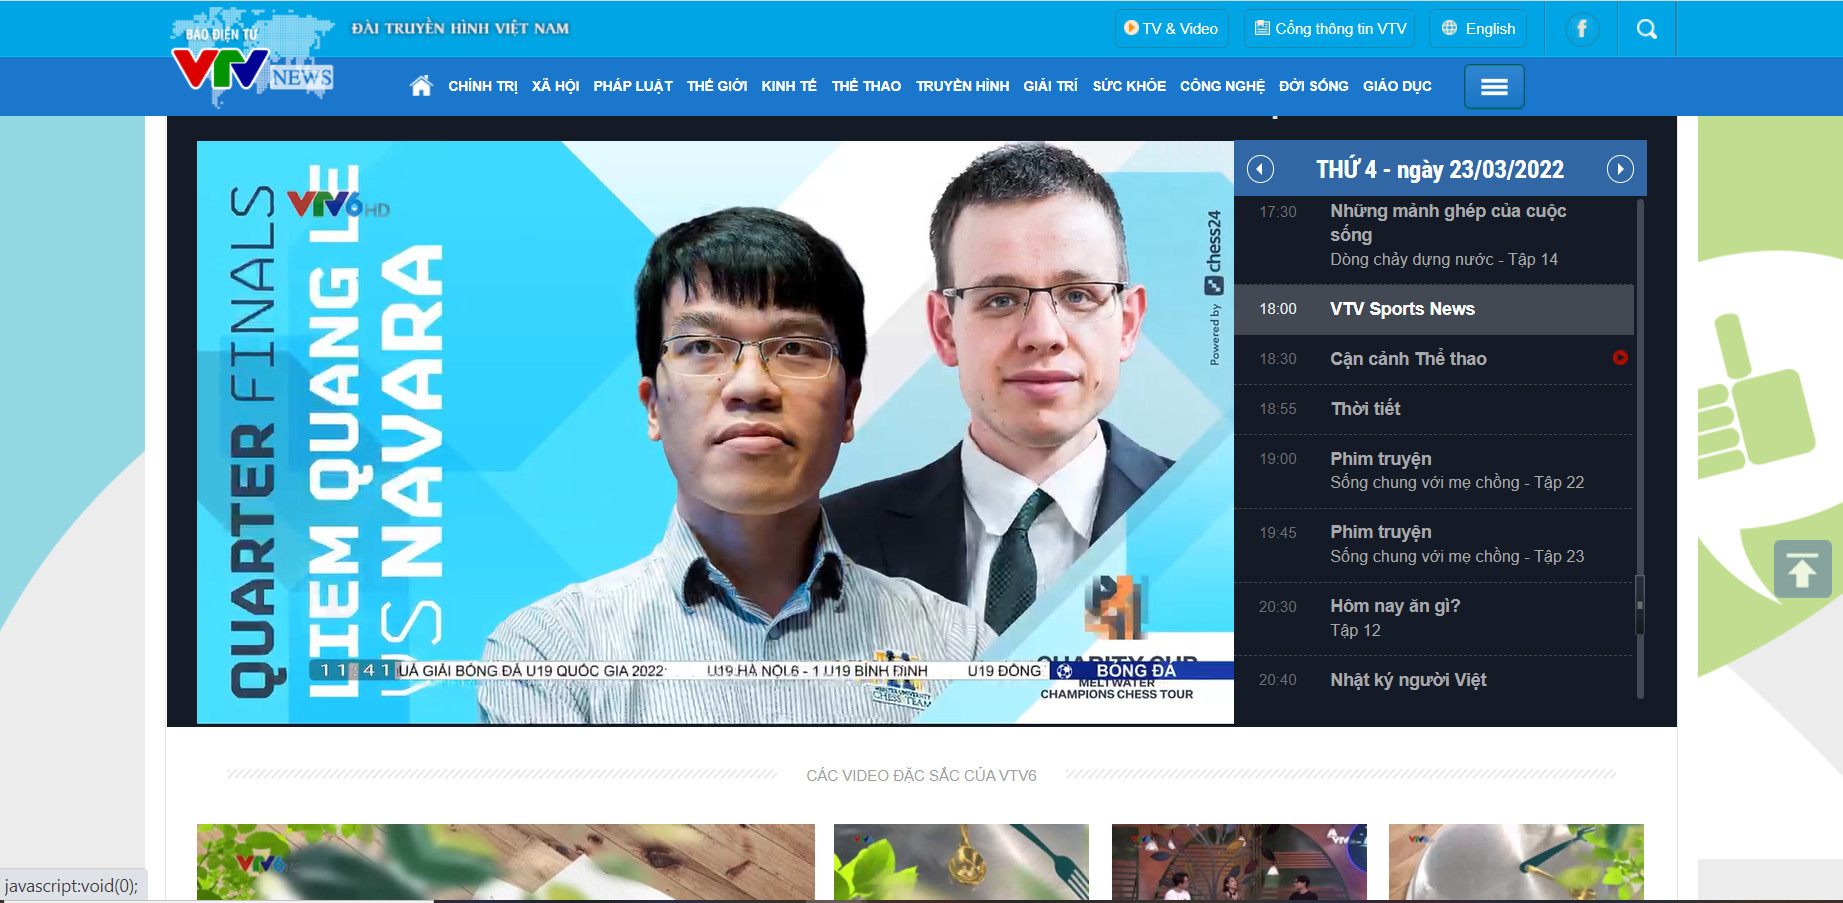Click red live indicator on Cận cảnh Thể thao
This screenshot has height=903, width=1843.
1620,358
